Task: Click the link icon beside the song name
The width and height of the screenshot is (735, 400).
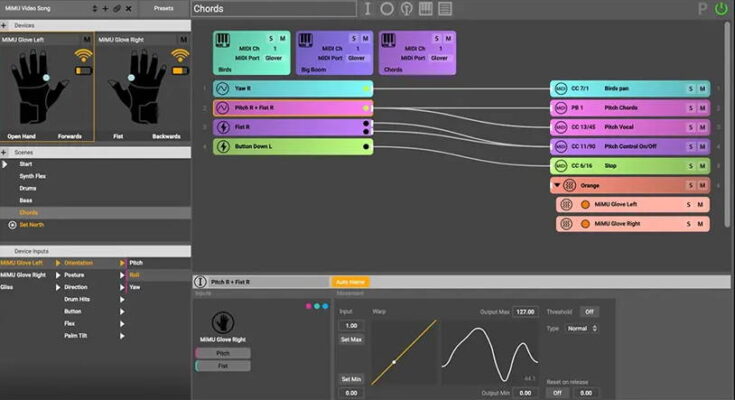Action: pos(116,8)
